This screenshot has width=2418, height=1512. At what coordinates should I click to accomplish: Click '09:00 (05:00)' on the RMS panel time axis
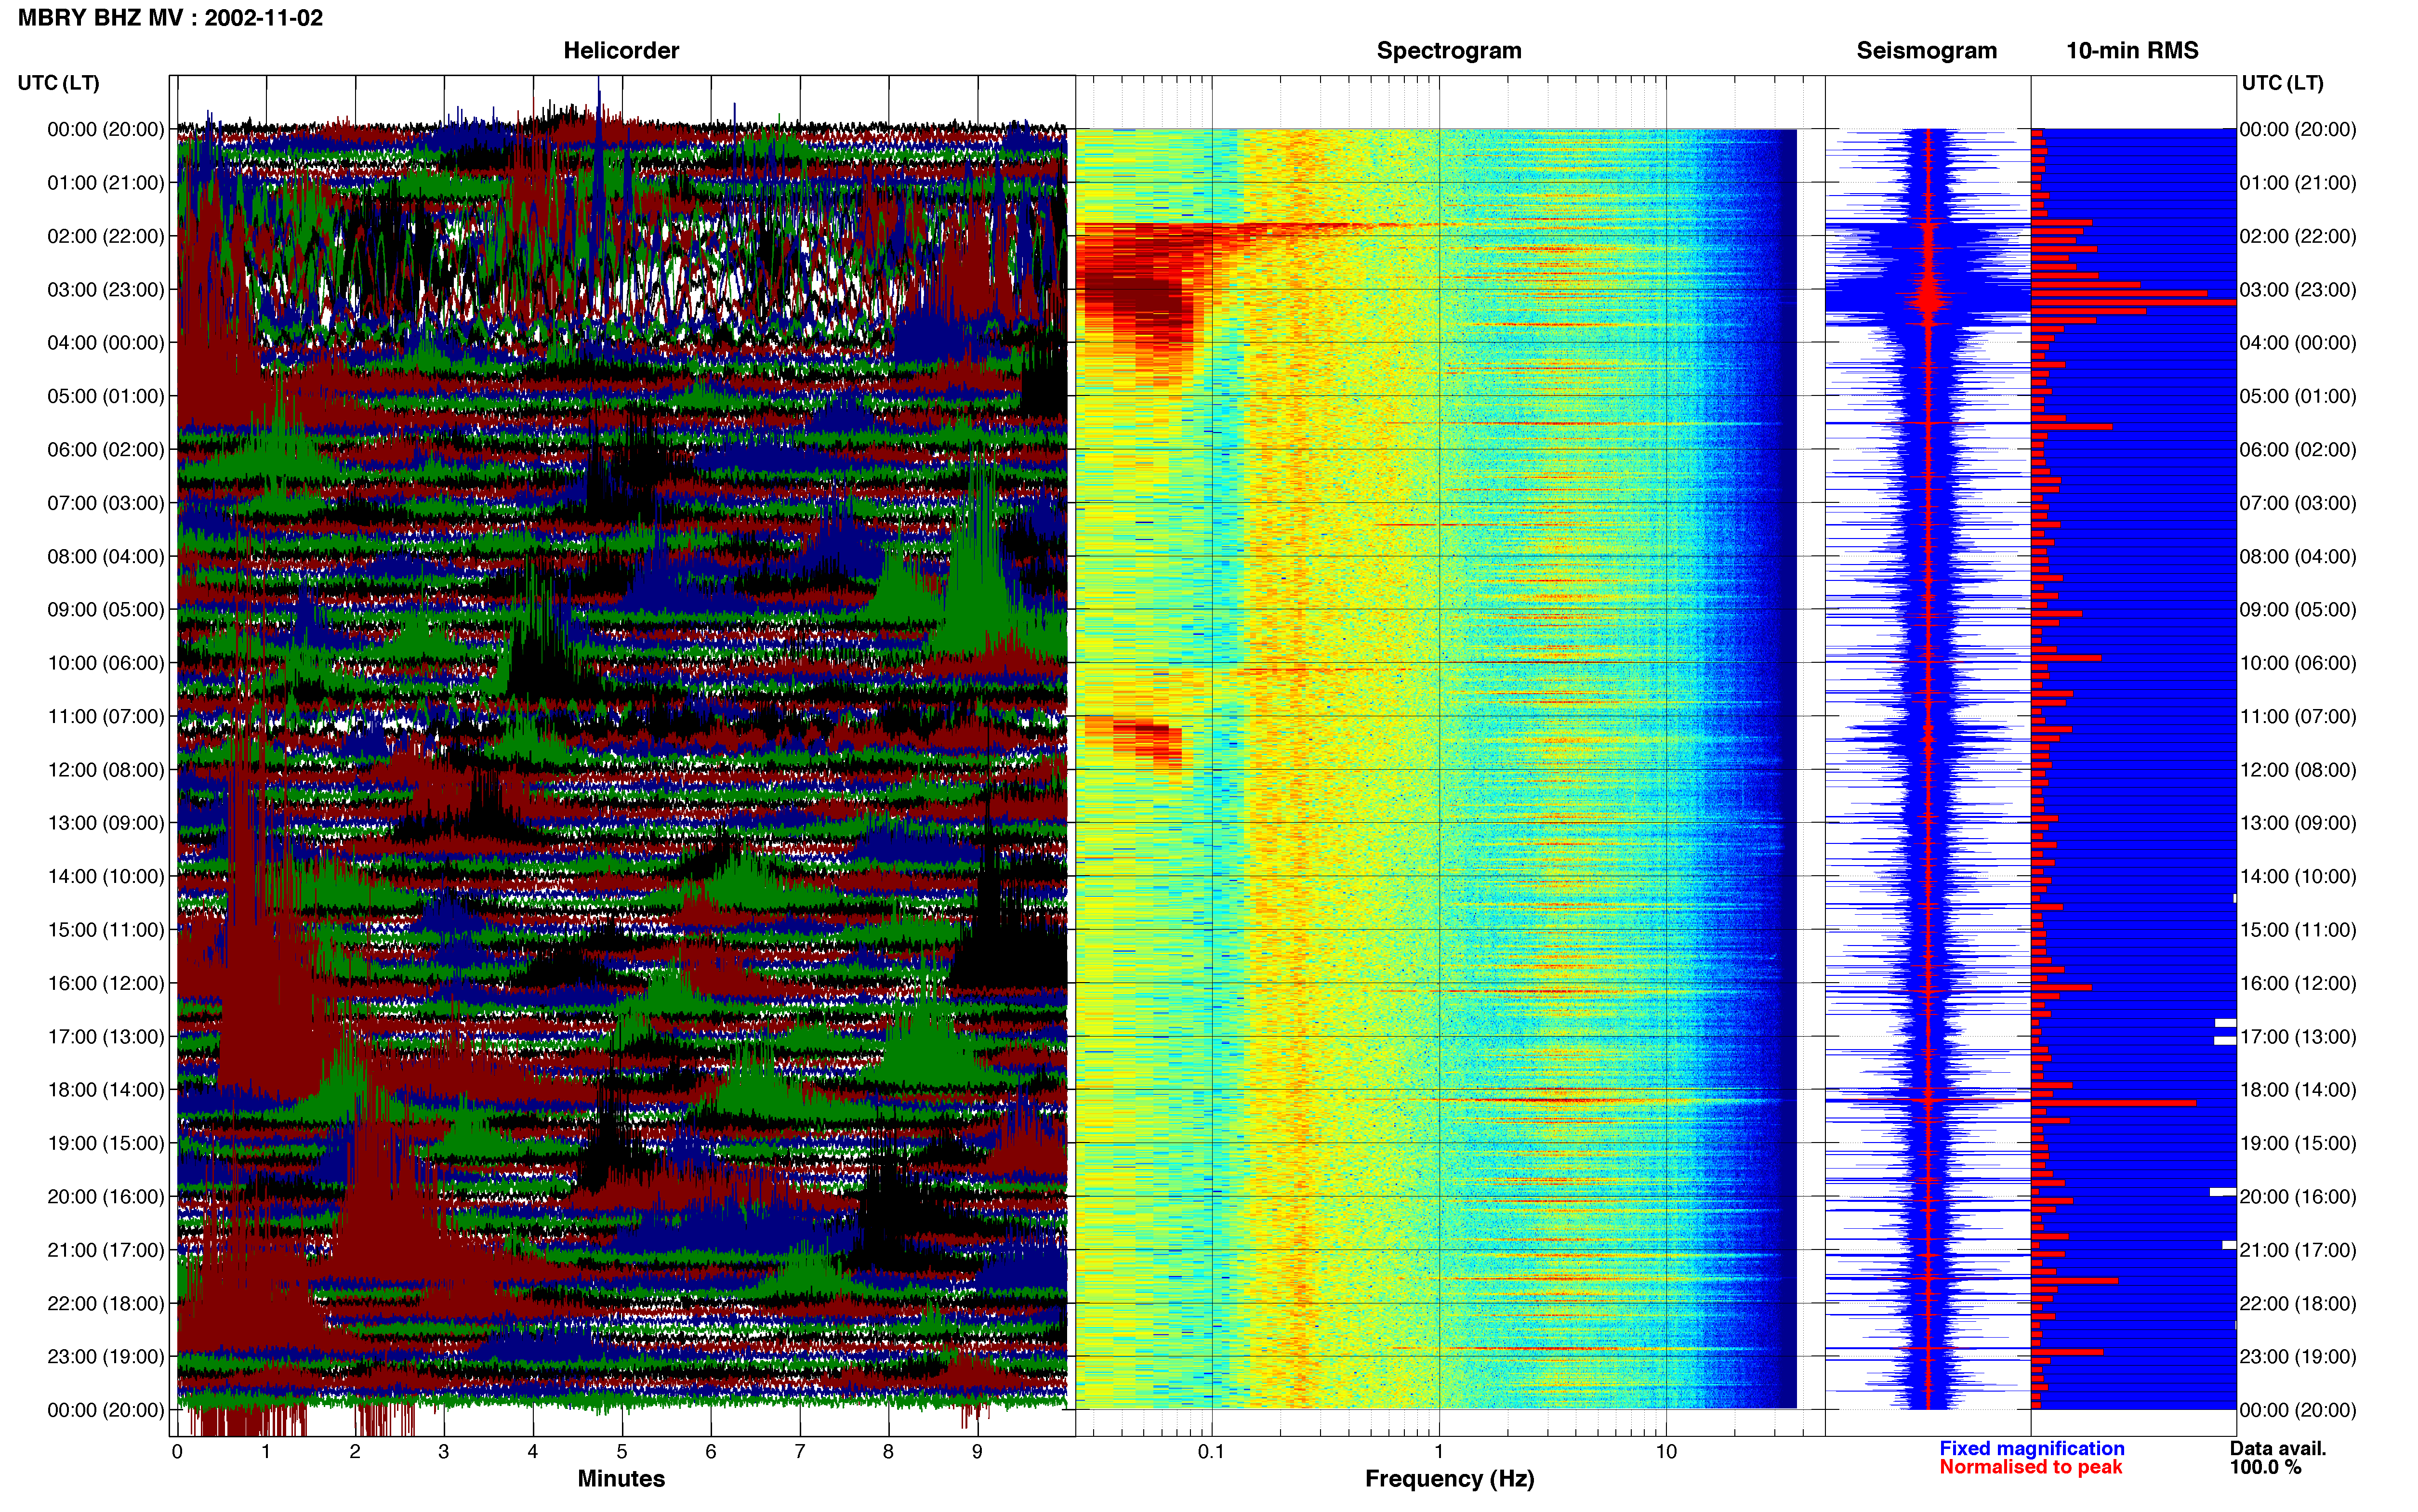(2298, 610)
